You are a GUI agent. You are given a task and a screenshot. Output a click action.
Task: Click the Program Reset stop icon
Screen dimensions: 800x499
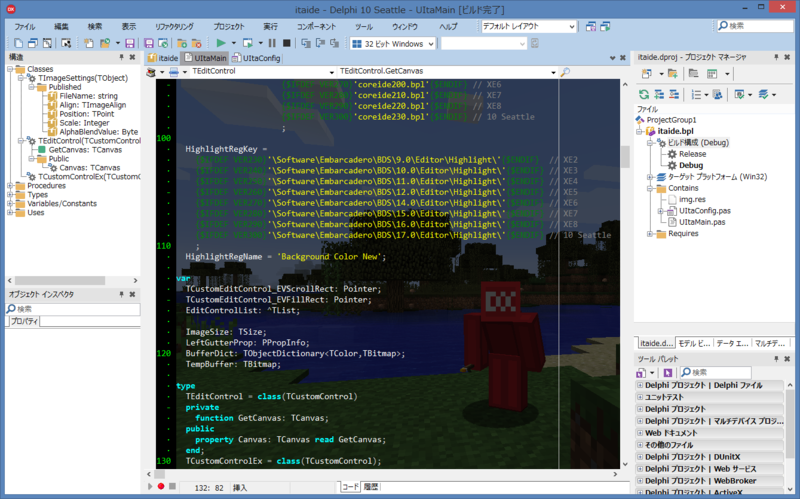[x=286, y=43]
